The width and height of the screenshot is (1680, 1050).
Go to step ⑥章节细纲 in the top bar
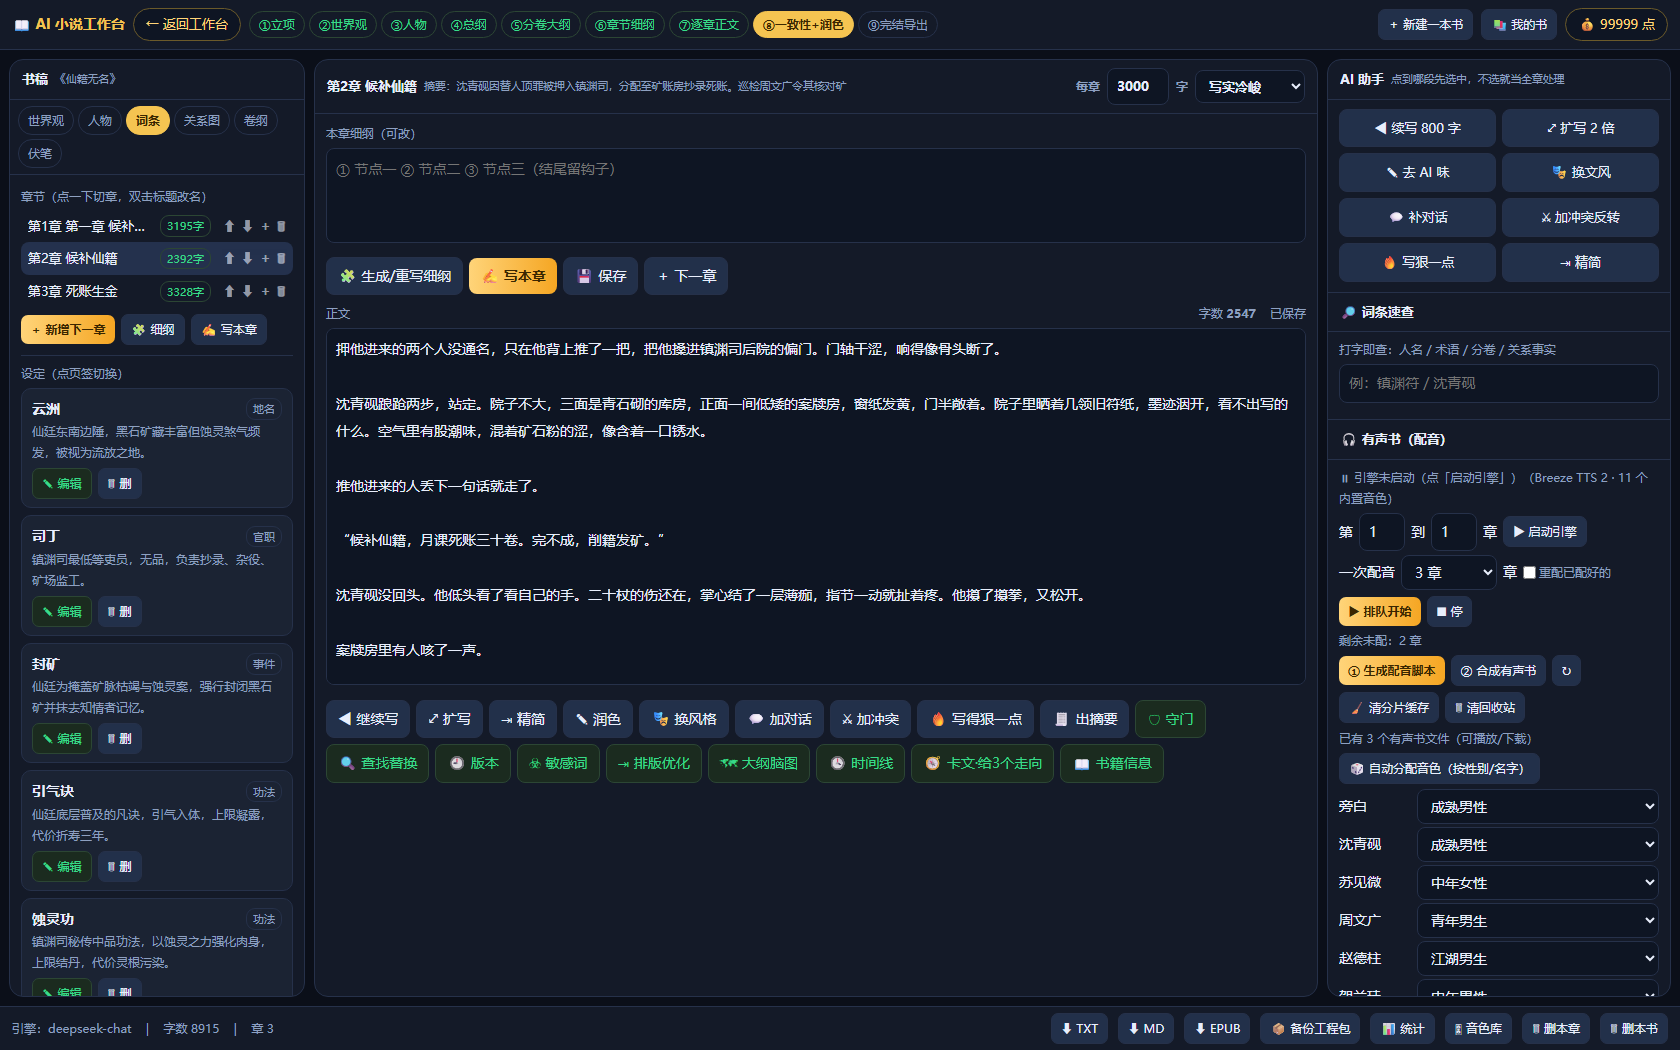(x=625, y=24)
